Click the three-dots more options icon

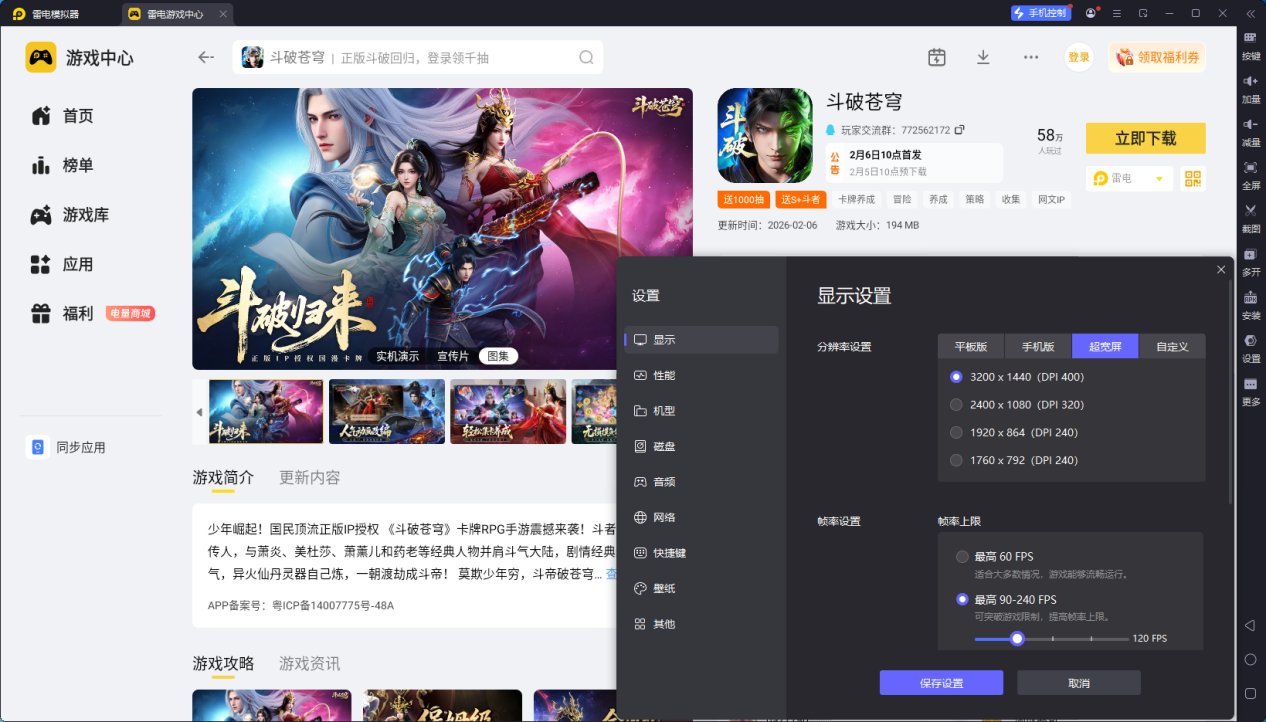(x=1030, y=57)
